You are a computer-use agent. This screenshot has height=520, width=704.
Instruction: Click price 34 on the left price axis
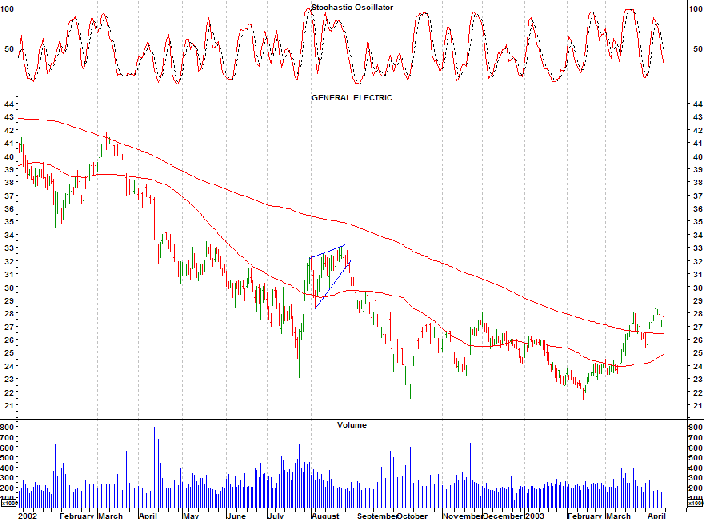click(x=9, y=235)
